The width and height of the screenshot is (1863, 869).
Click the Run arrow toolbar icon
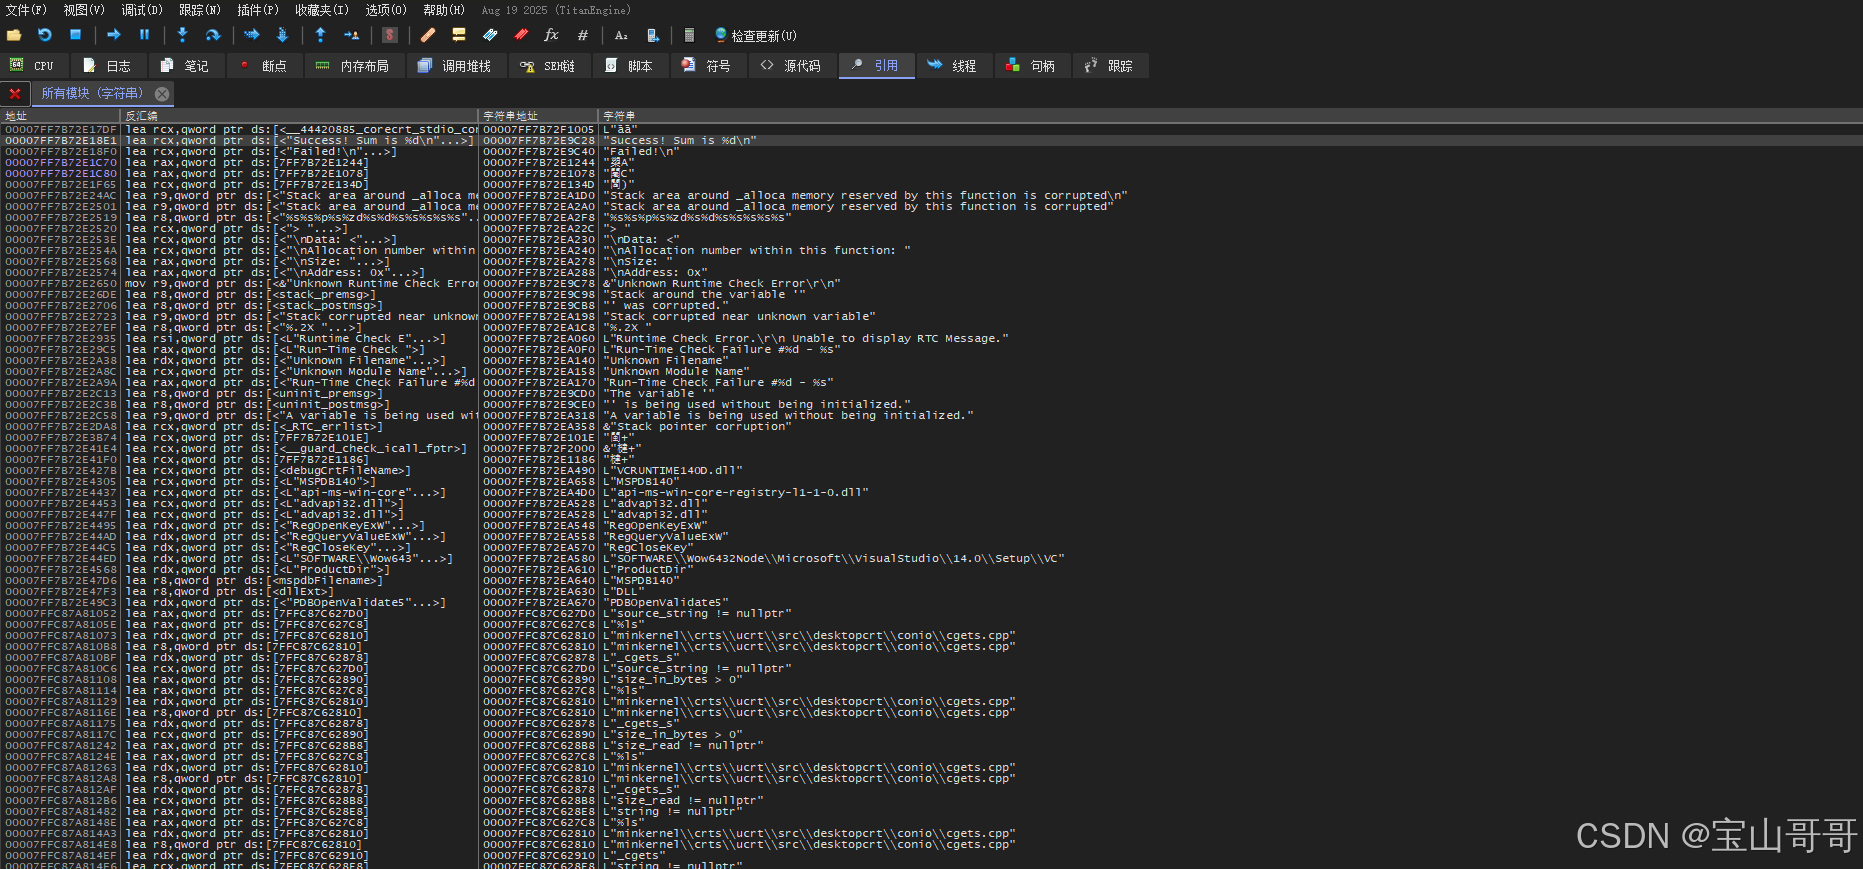[x=114, y=35]
